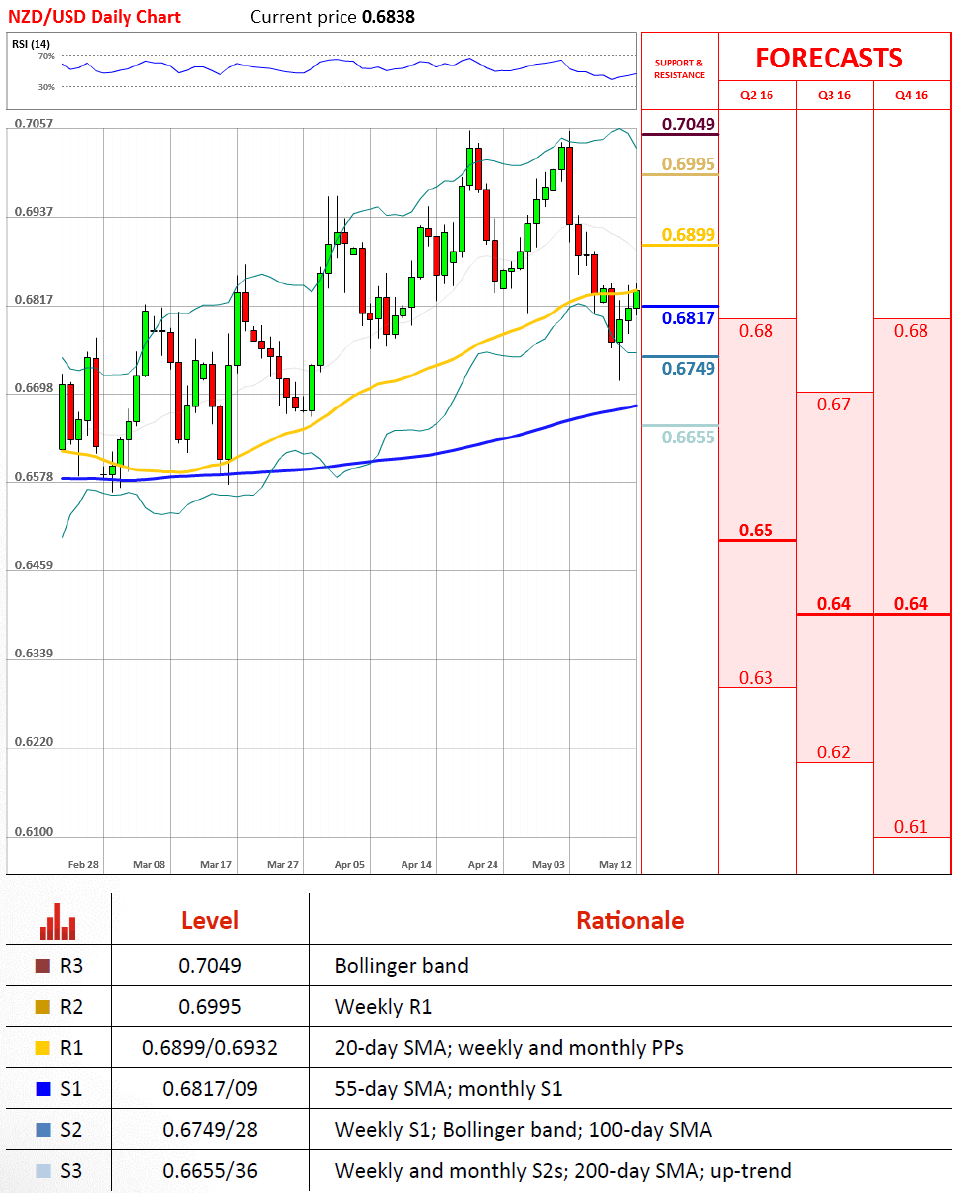This screenshot has width=964, height=1193.
Task: Click the R3 dark red swatch
Action: [42, 966]
